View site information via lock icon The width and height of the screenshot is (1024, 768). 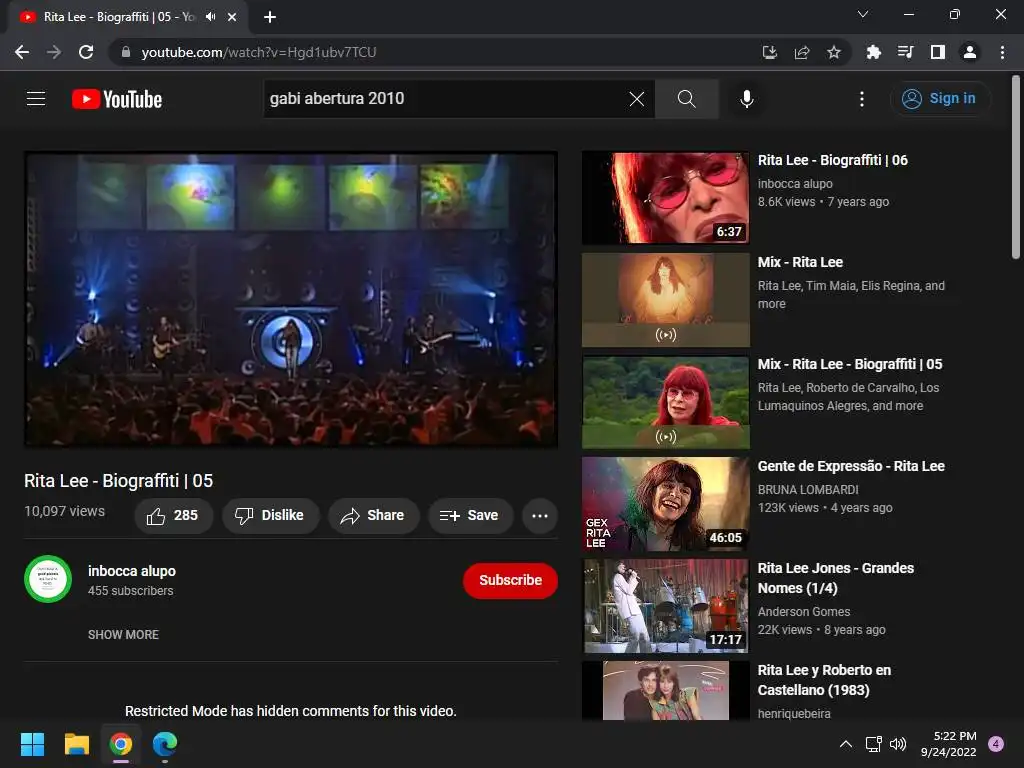pos(125,52)
